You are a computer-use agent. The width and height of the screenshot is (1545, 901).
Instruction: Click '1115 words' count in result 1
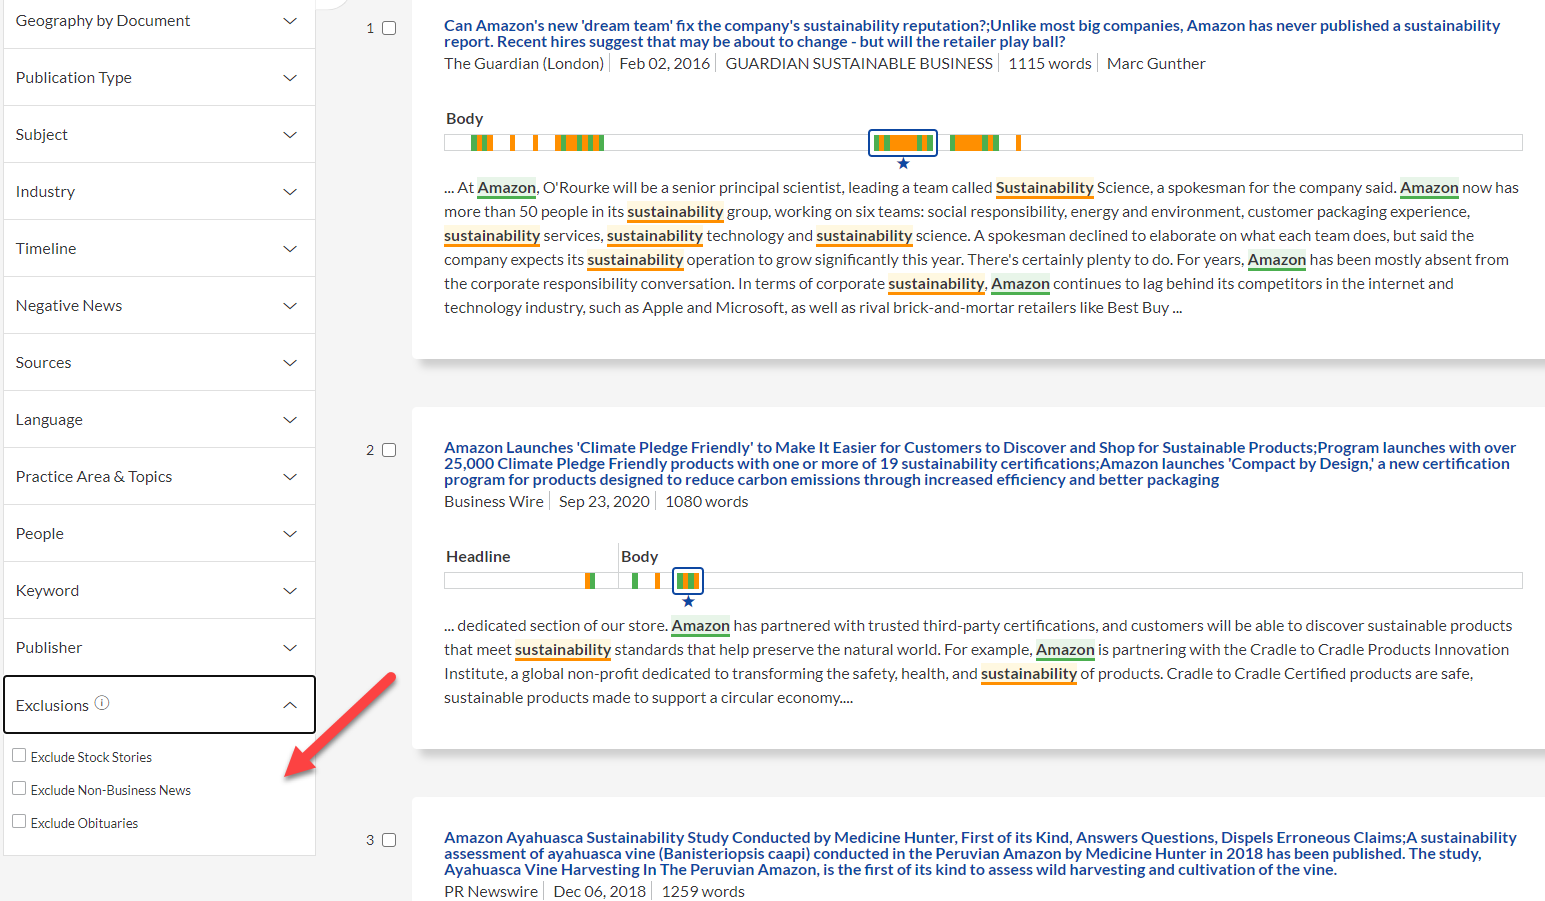tap(1050, 63)
